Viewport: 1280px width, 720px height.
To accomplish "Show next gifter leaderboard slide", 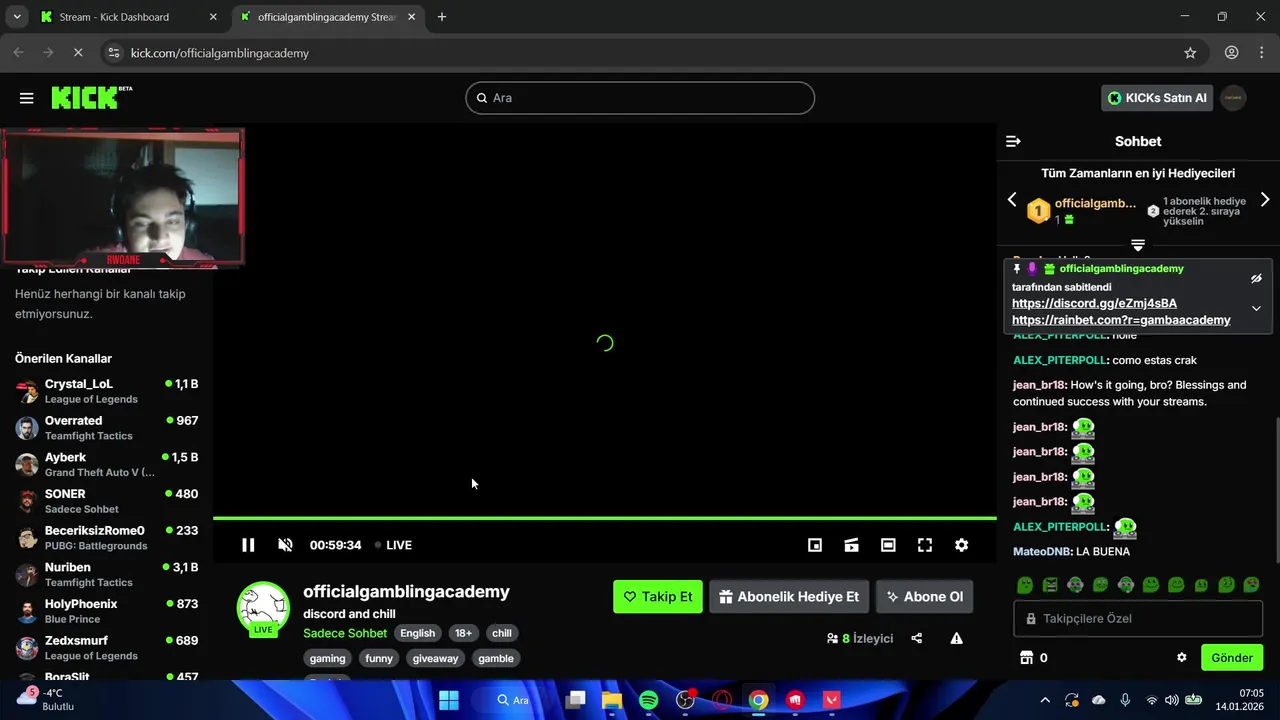I will [x=1265, y=200].
